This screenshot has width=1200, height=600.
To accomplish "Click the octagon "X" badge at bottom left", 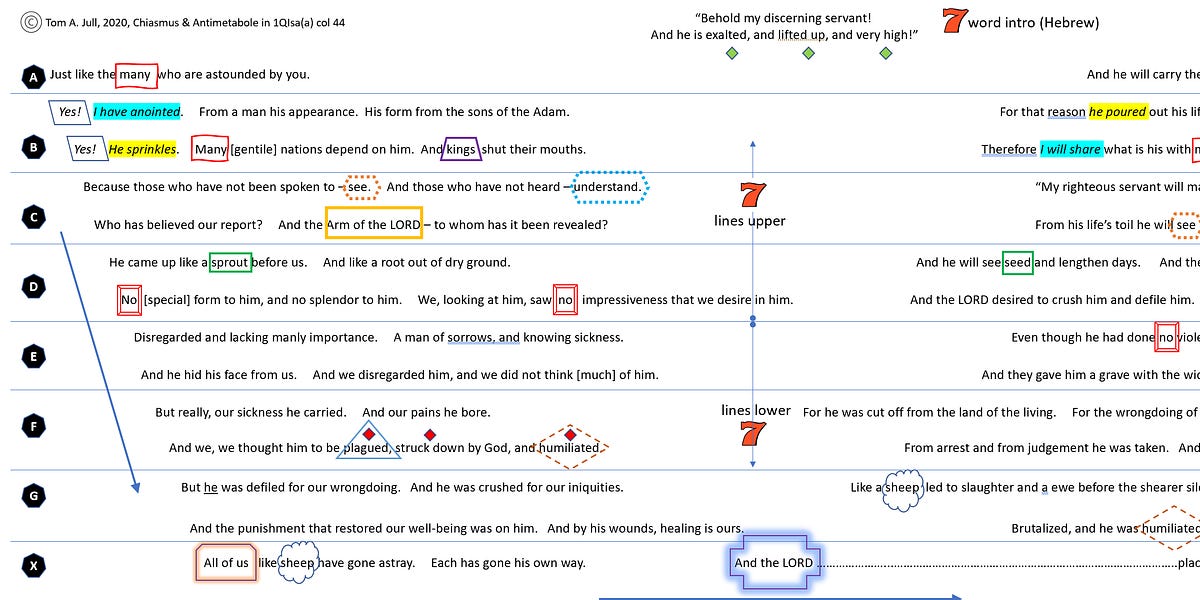I will click(x=34, y=566).
